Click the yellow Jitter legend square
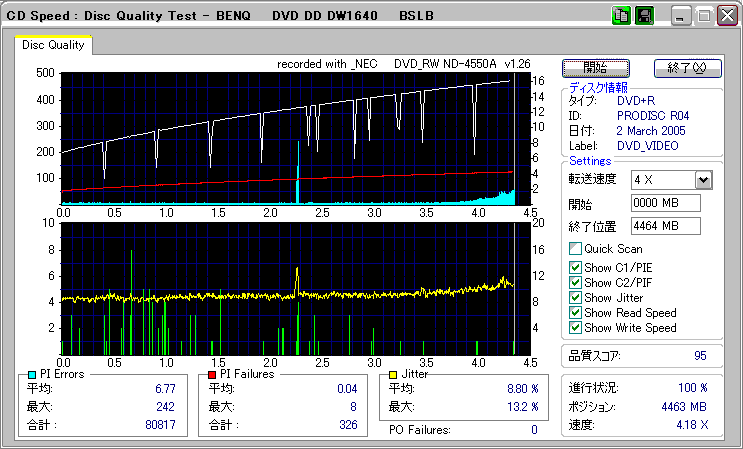The image size is (743, 449). click(395, 374)
